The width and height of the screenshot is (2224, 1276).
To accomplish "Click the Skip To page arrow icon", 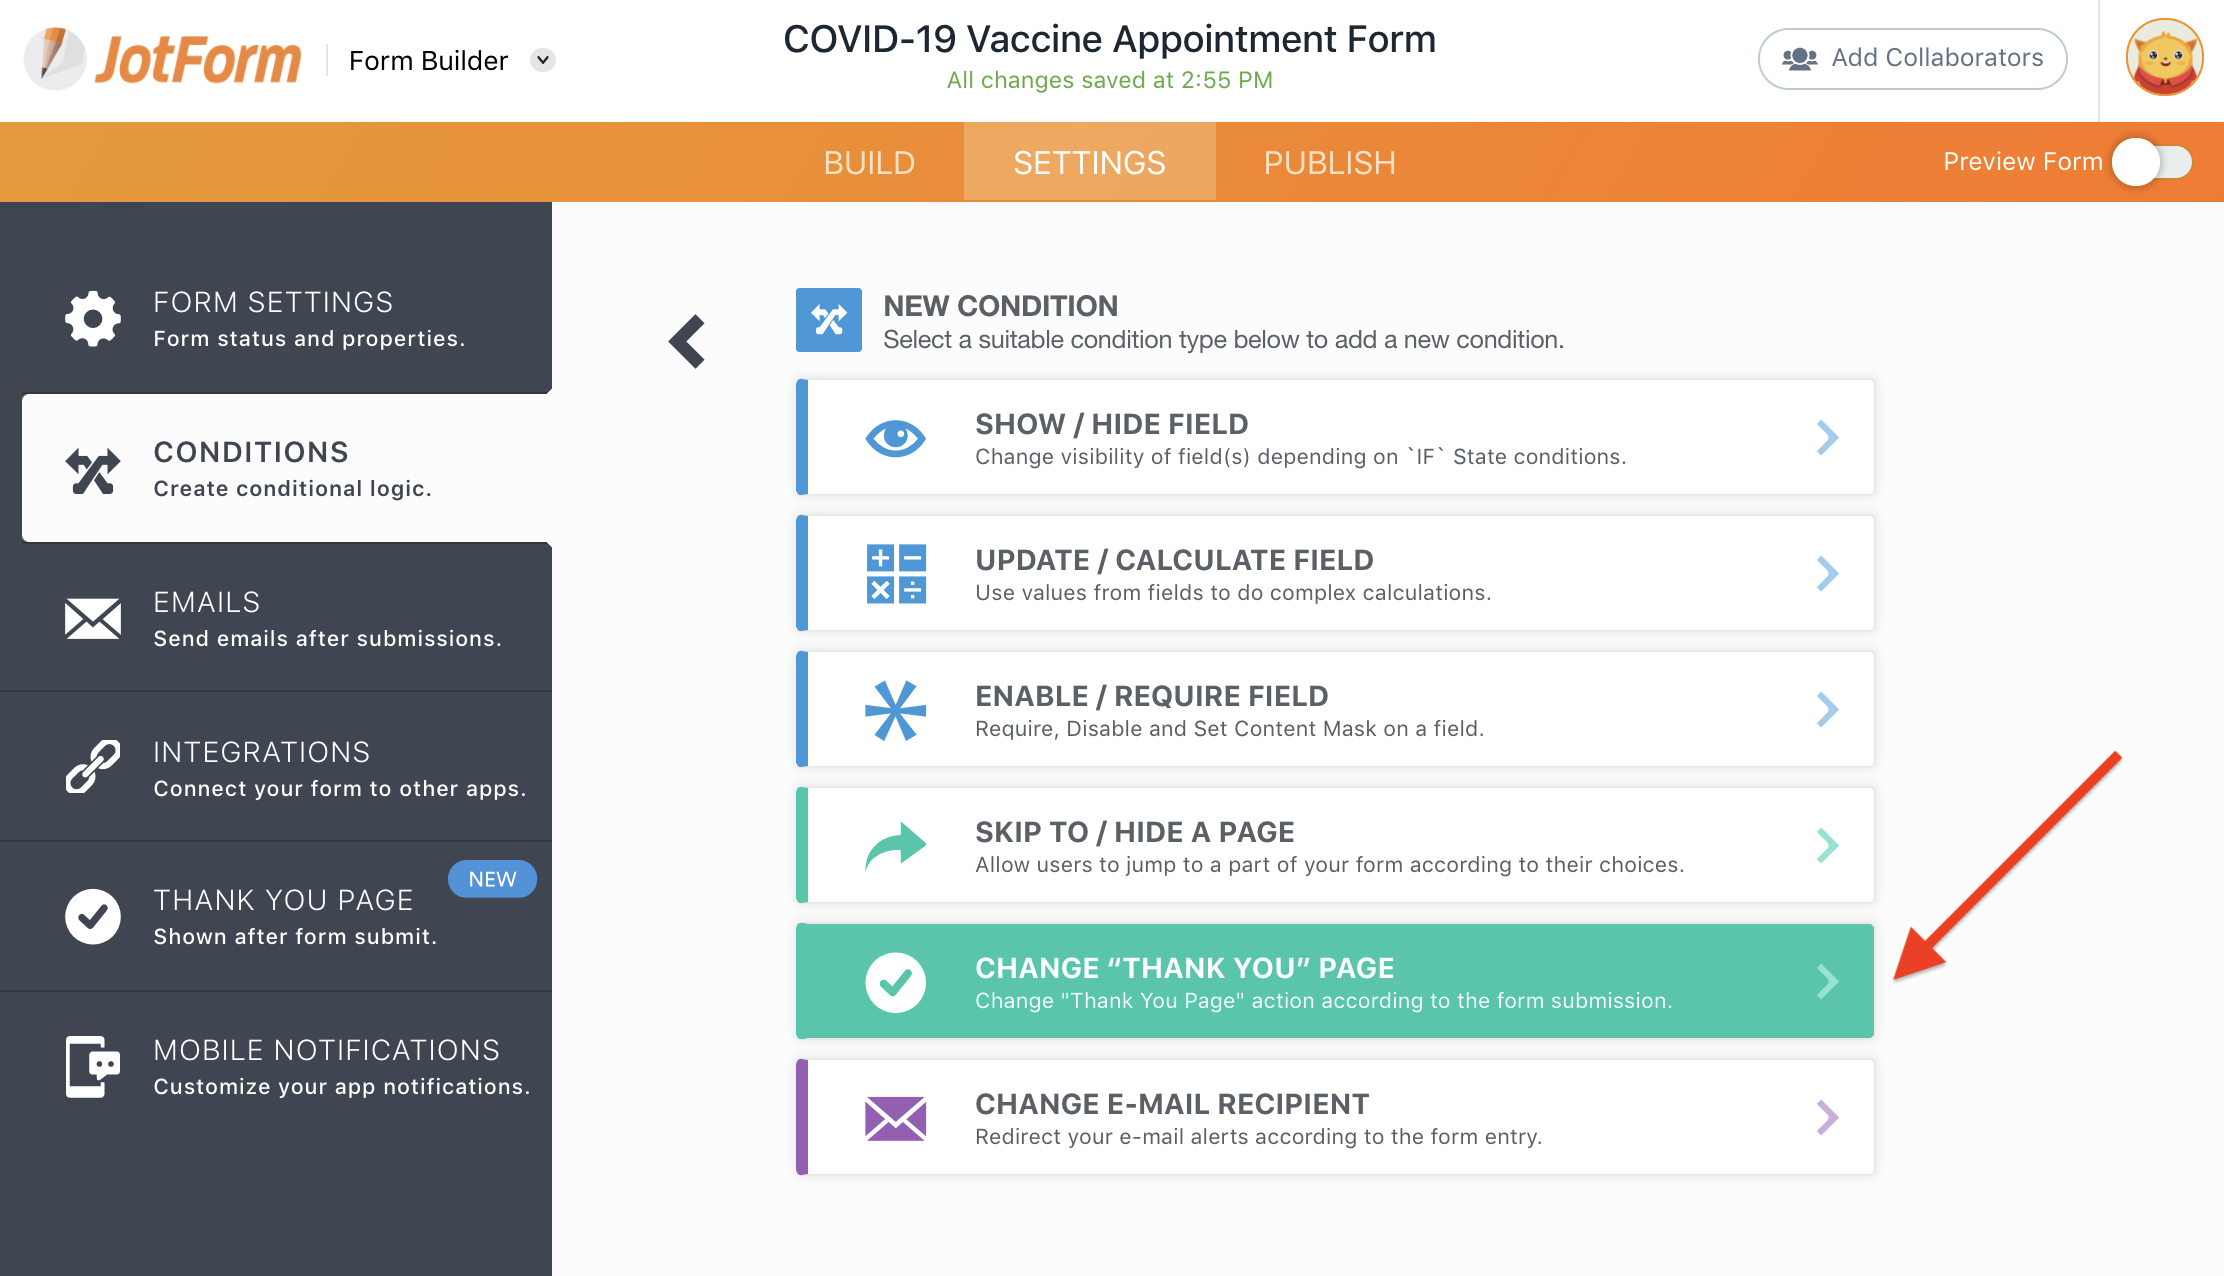I will click(x=895, y=846).
